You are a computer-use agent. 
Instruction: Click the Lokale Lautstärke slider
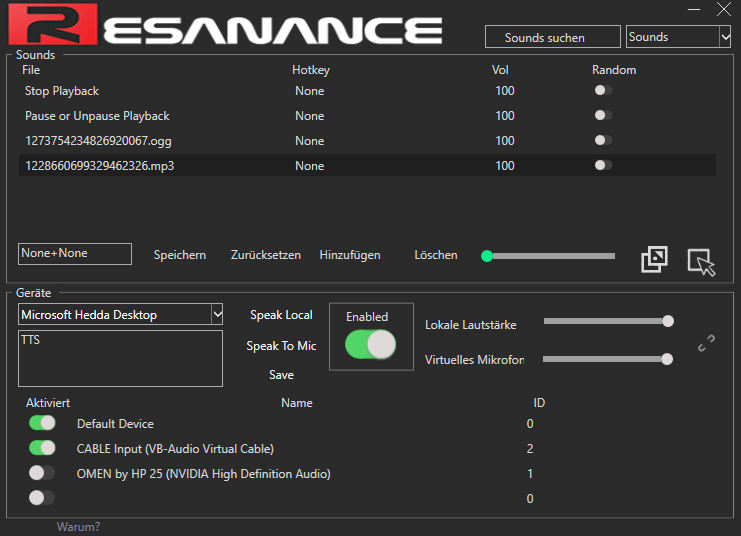pos(606,322)
